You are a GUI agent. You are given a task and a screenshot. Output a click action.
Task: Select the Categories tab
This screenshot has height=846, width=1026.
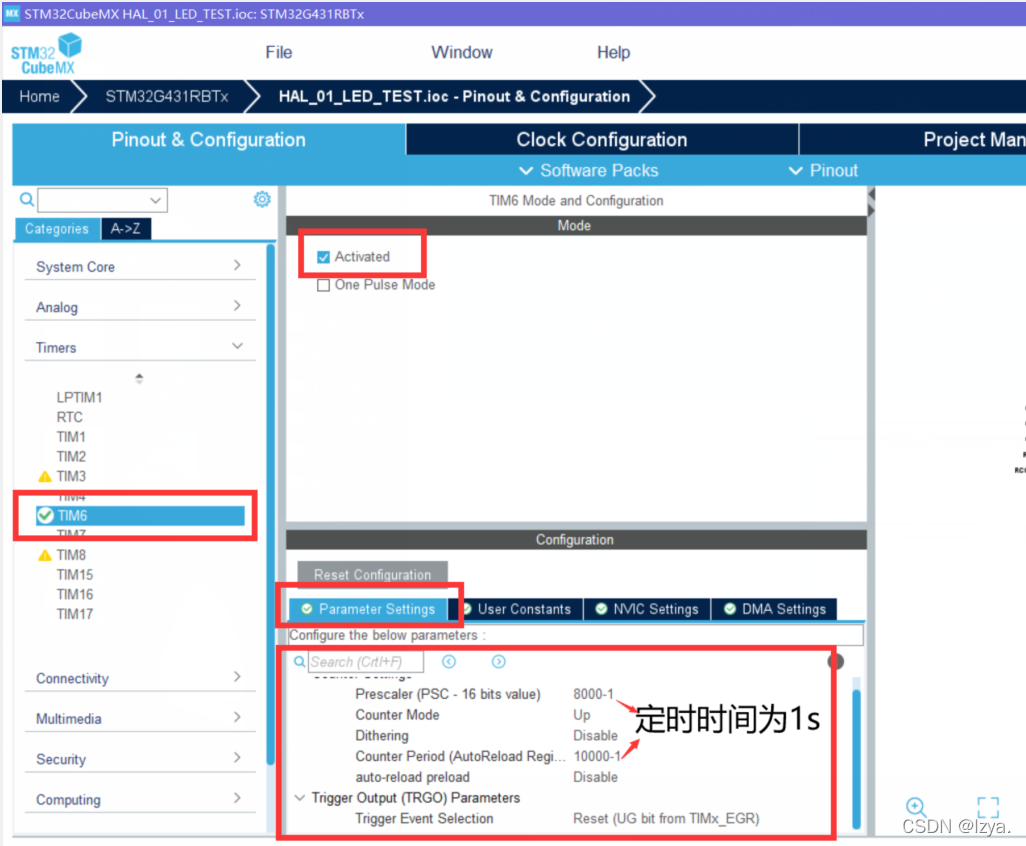pos(57,228)
